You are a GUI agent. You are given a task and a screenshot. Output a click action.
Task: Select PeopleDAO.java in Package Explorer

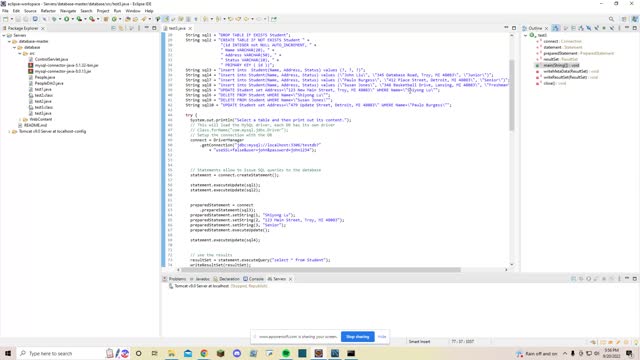click(46, 83)
